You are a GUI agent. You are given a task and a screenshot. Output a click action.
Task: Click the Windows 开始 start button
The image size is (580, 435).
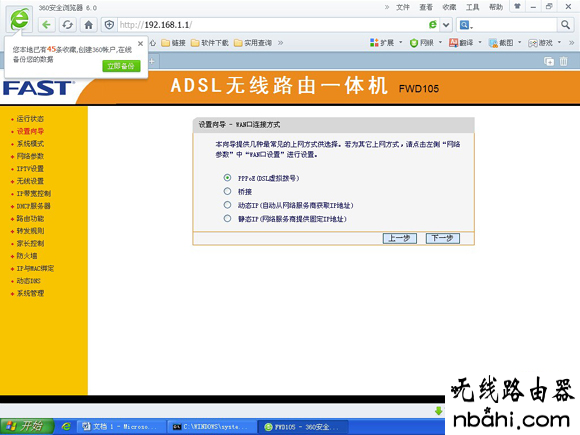(x=27, y=426)
